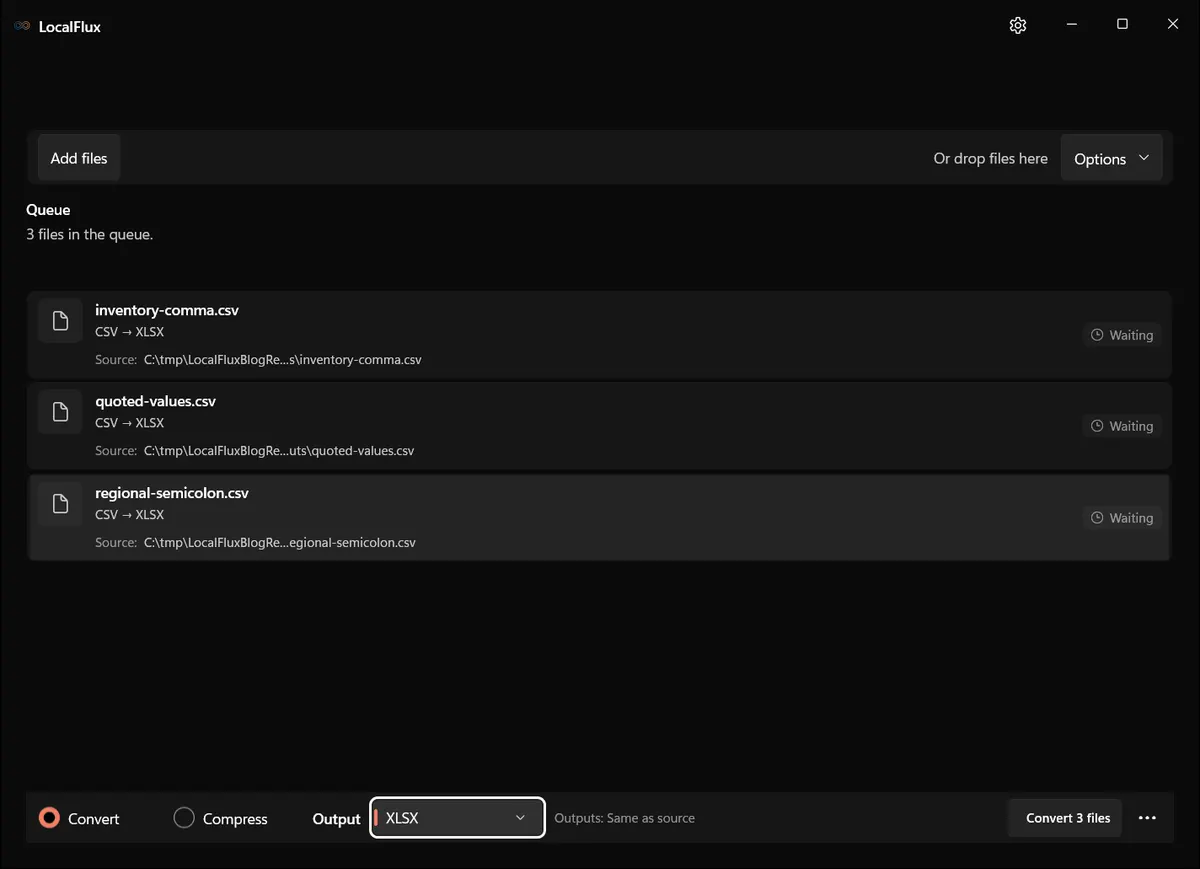Click the LocalFlux infinity logo icon
The height and width of the screenshot is (869, 1200).
[x=22, y=26]
